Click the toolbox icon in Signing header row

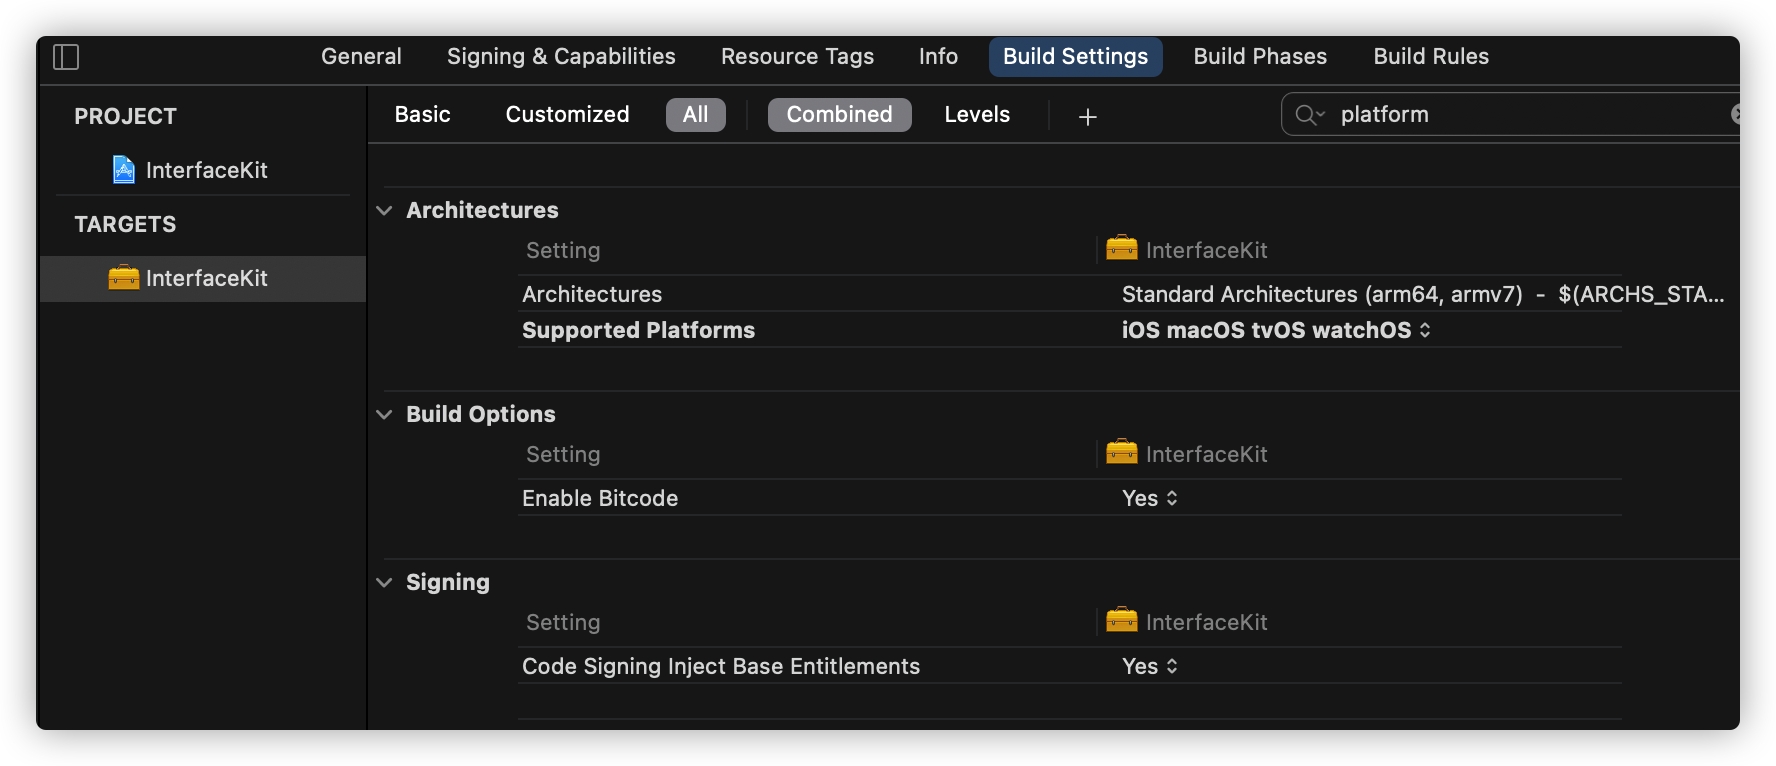[x=1122, y=620]
